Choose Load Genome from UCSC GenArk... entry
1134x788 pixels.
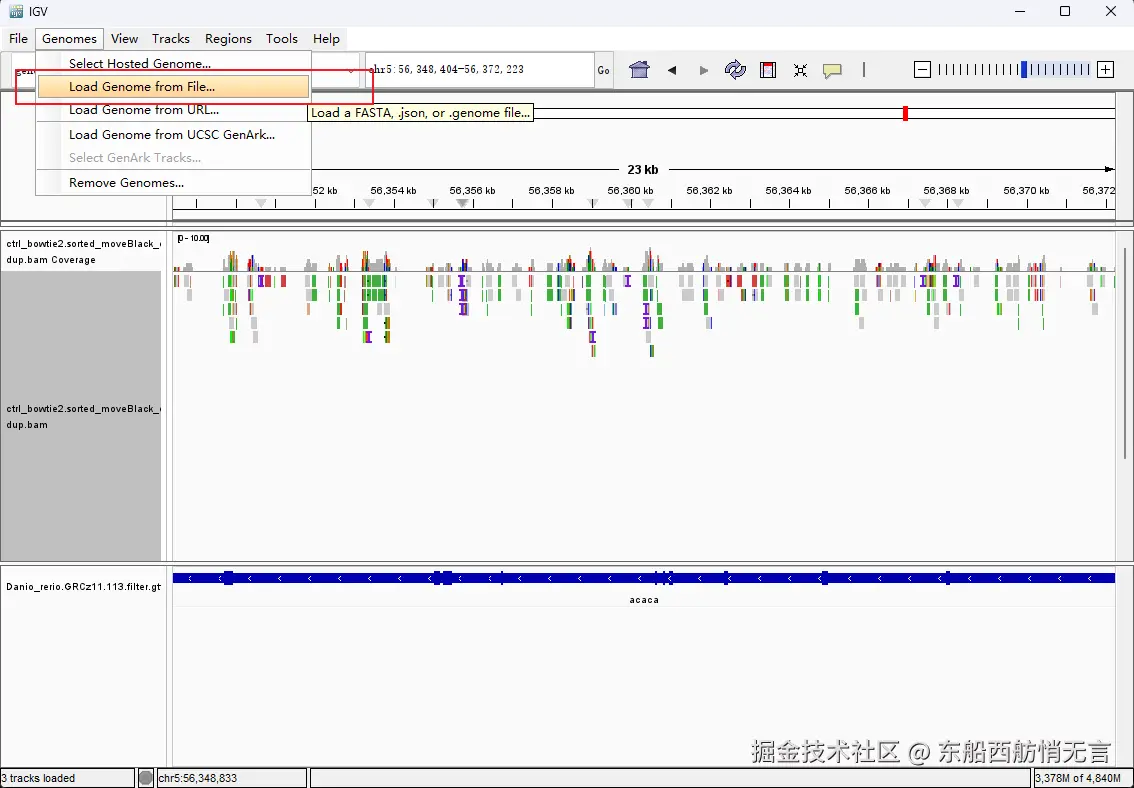click(174, 134)
